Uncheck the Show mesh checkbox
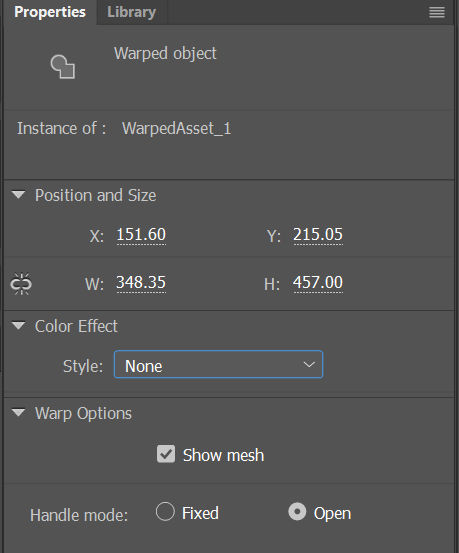Screen dimensions: 459x553 coord(165,454)
